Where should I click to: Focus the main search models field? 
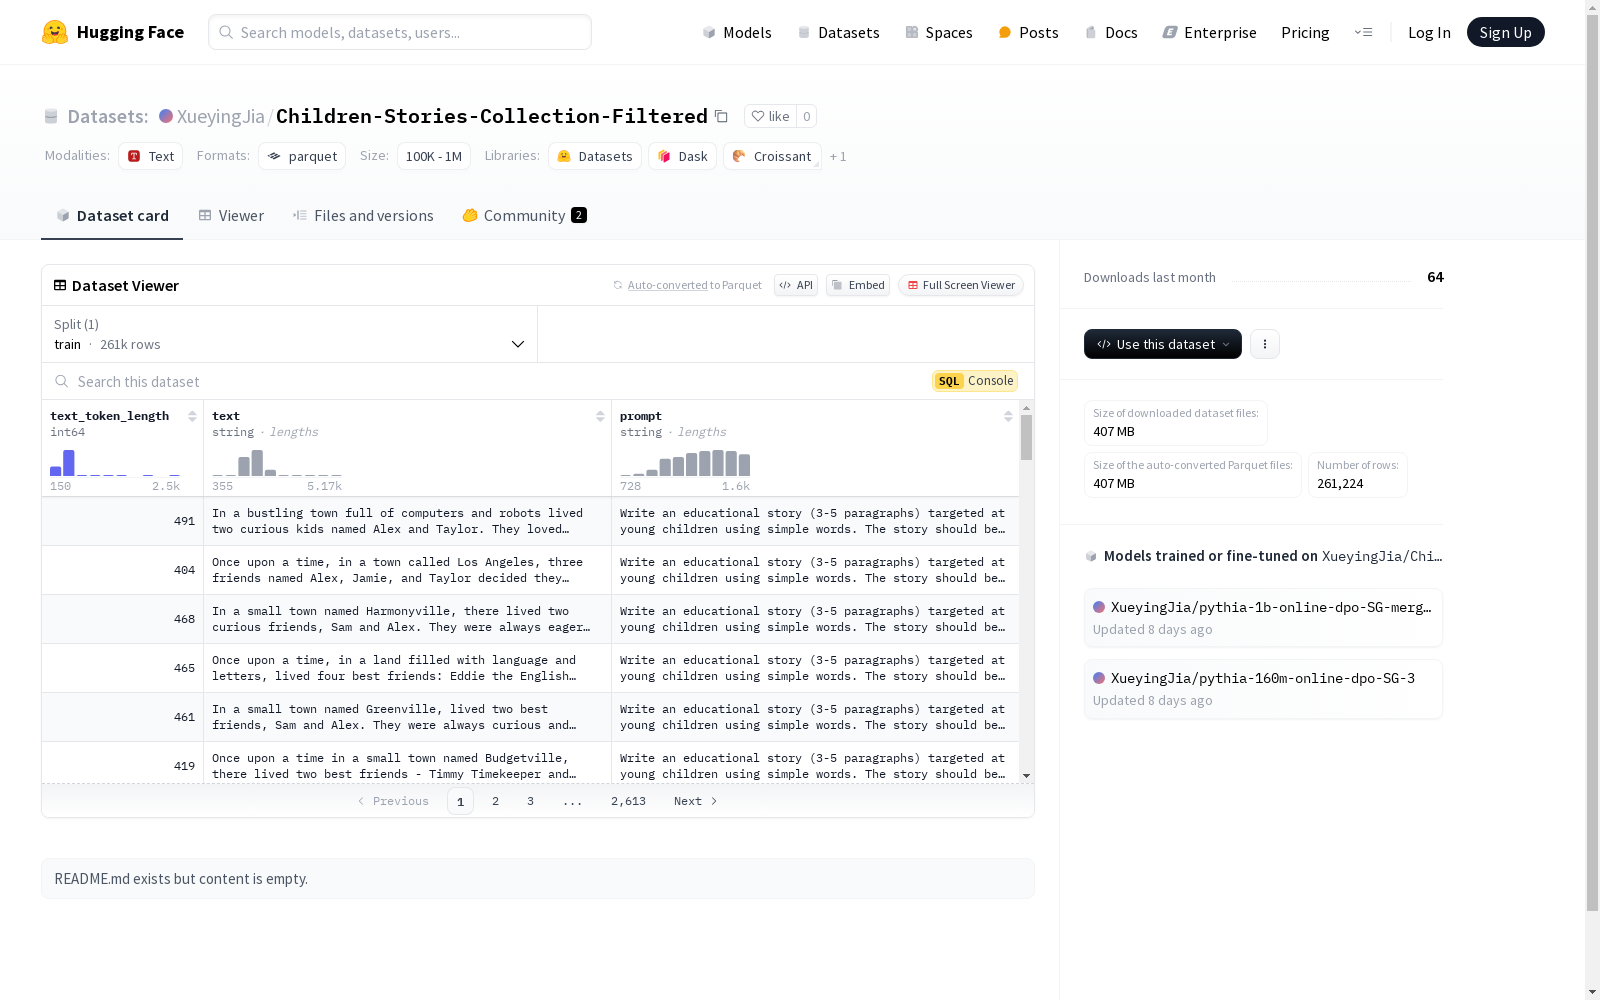400,32
